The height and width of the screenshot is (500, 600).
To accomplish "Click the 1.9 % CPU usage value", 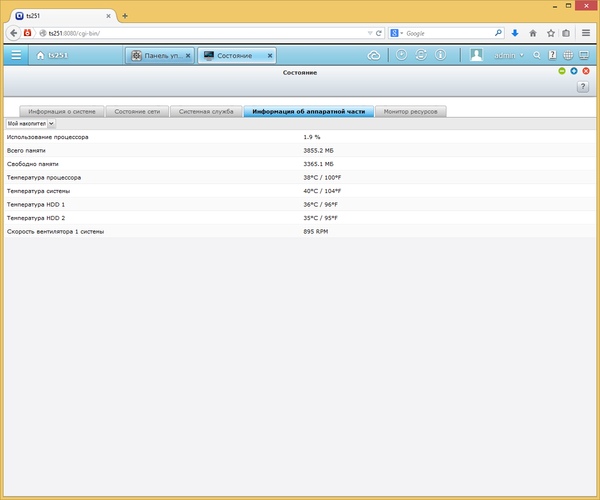I will (x=311, y=137).
